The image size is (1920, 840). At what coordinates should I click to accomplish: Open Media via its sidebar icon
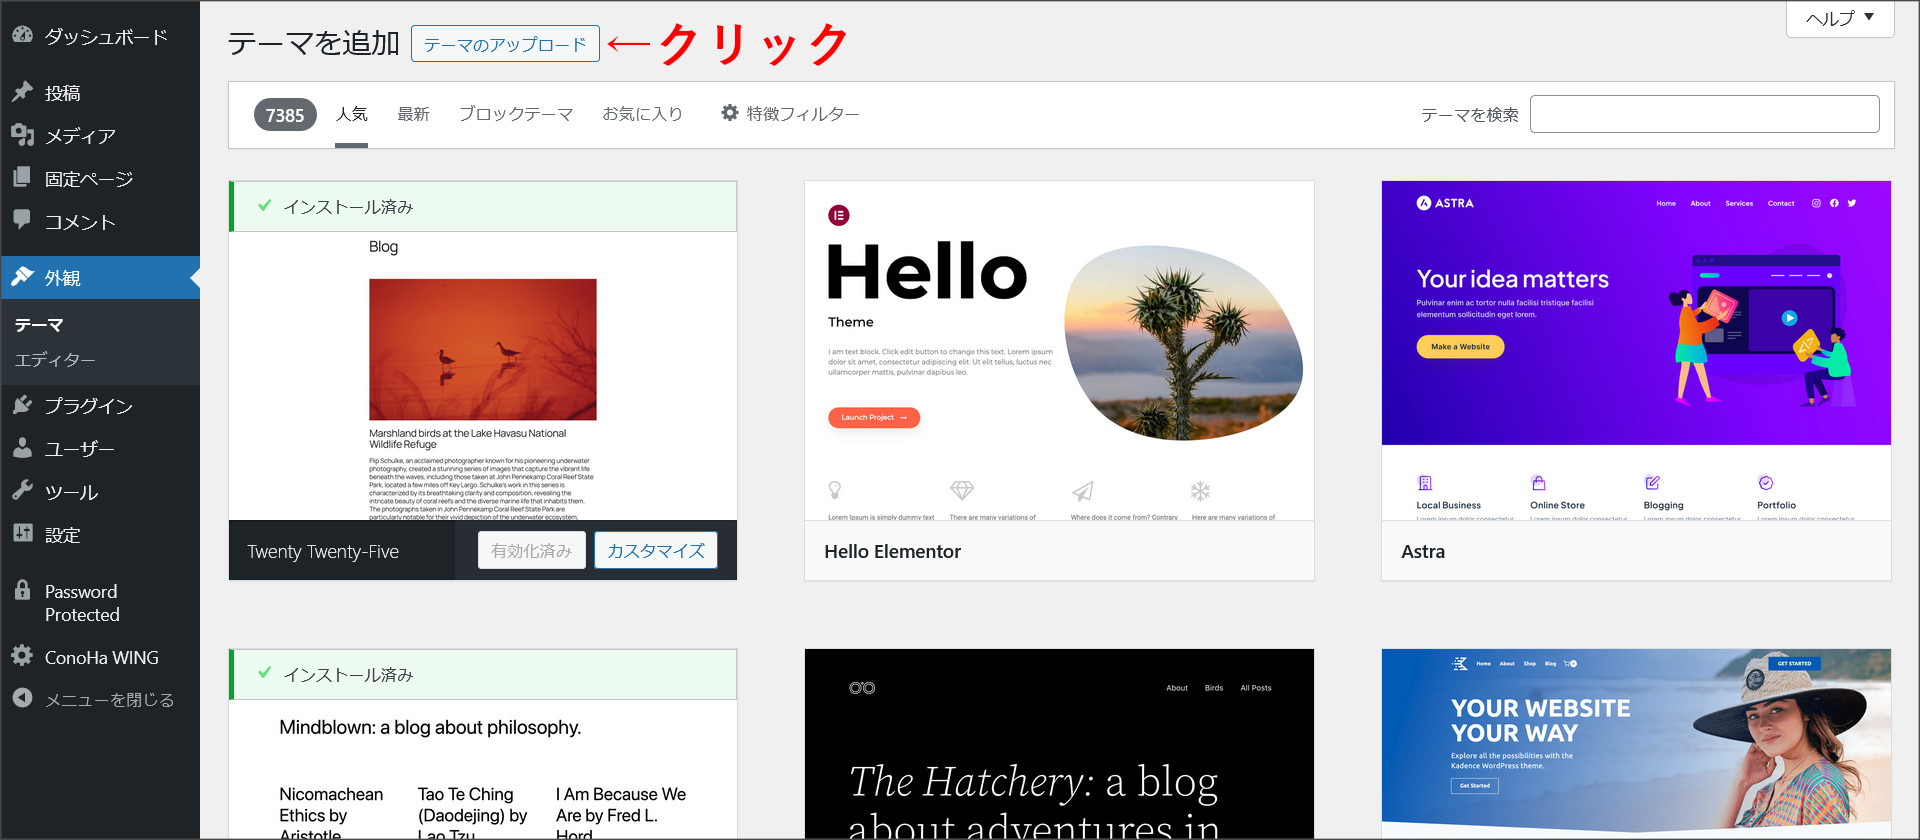[x=22, y=135]
